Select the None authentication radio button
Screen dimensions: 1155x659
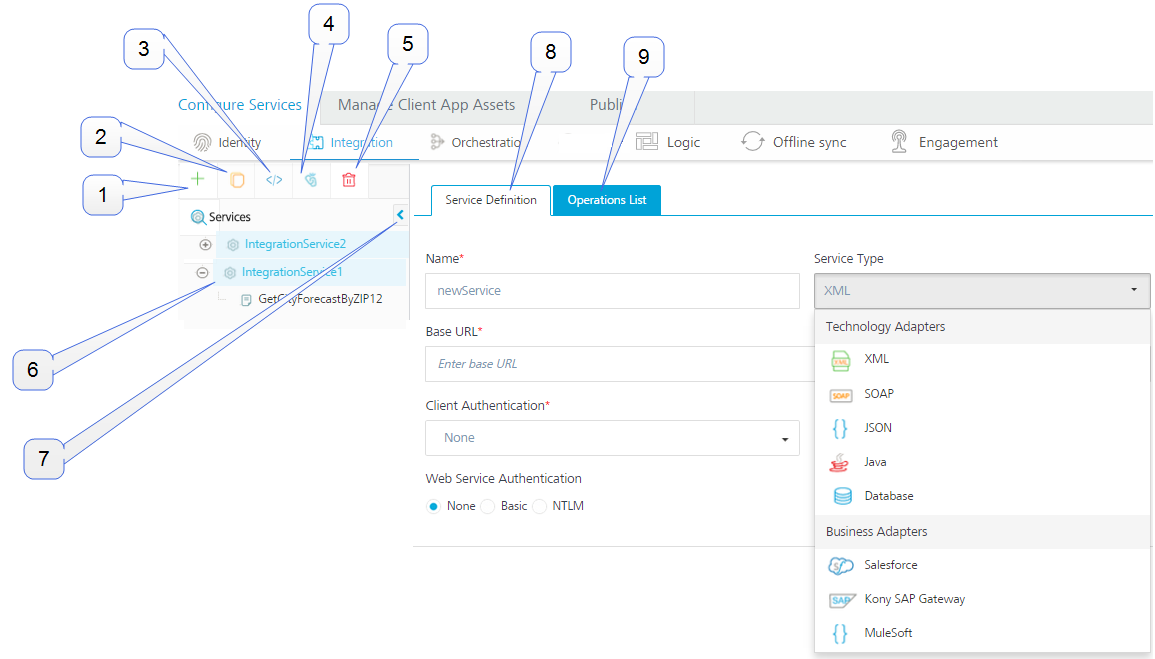coord(434,506)
